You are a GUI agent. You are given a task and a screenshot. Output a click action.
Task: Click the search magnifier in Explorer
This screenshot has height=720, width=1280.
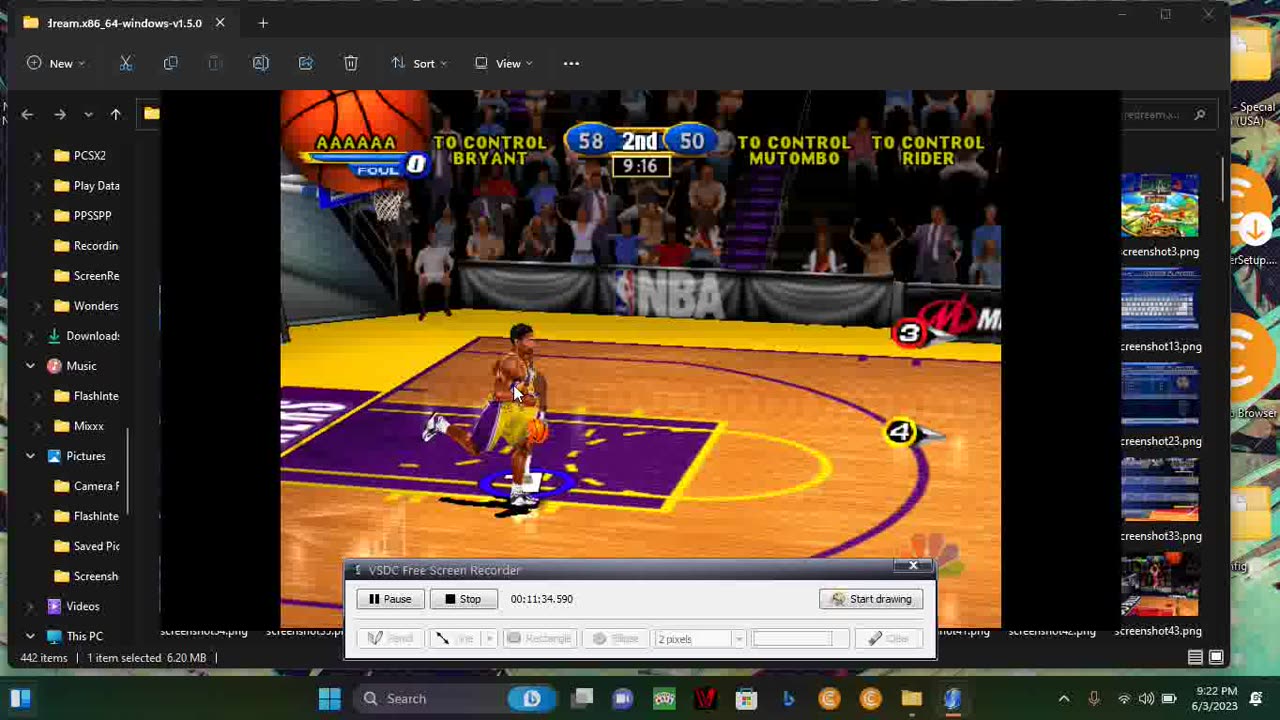pos(1200,115)
